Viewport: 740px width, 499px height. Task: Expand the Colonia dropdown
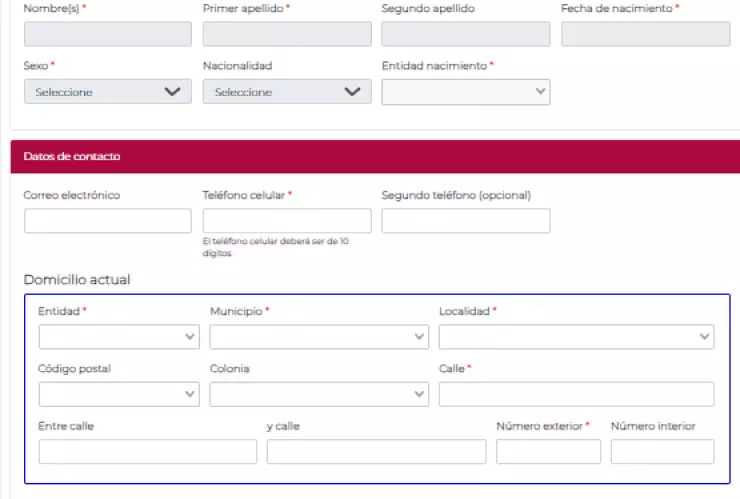tap(319, 394)
